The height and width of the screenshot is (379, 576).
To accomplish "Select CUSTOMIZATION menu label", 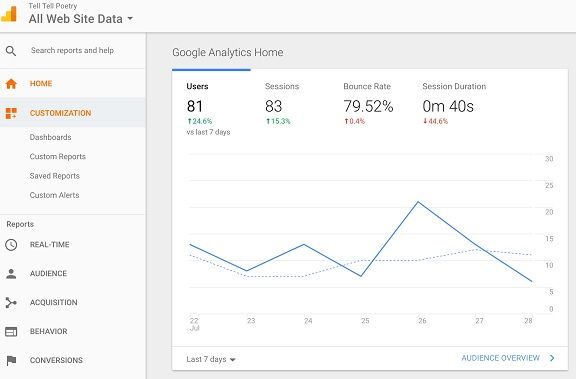I will [x=60, y=113].
